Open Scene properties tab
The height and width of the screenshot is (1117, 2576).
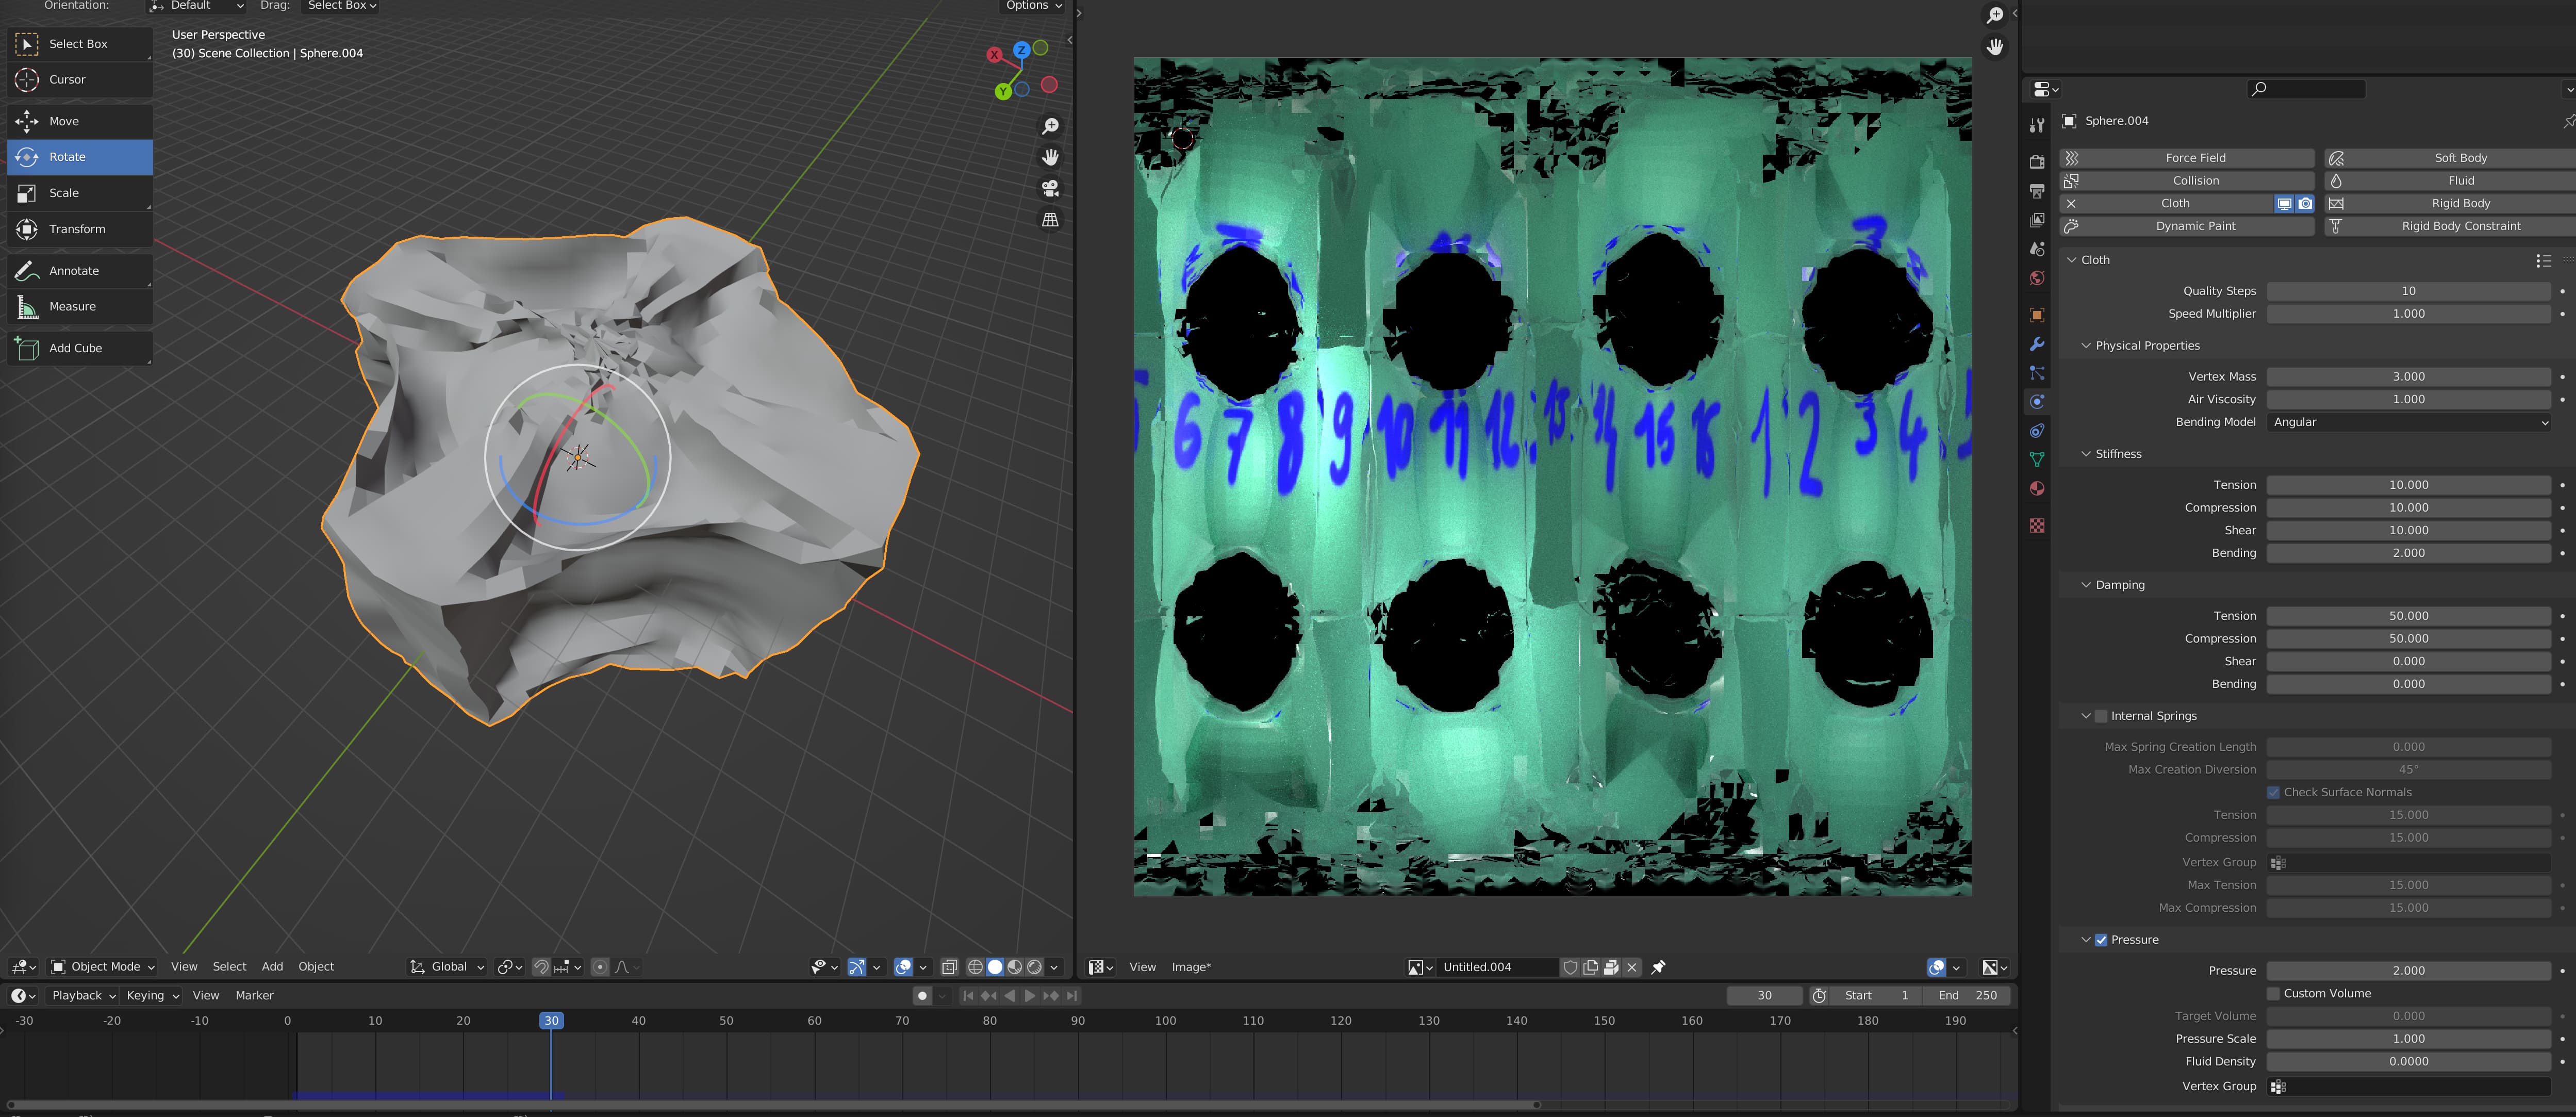pyautogui.click(x=2037, y=249)
